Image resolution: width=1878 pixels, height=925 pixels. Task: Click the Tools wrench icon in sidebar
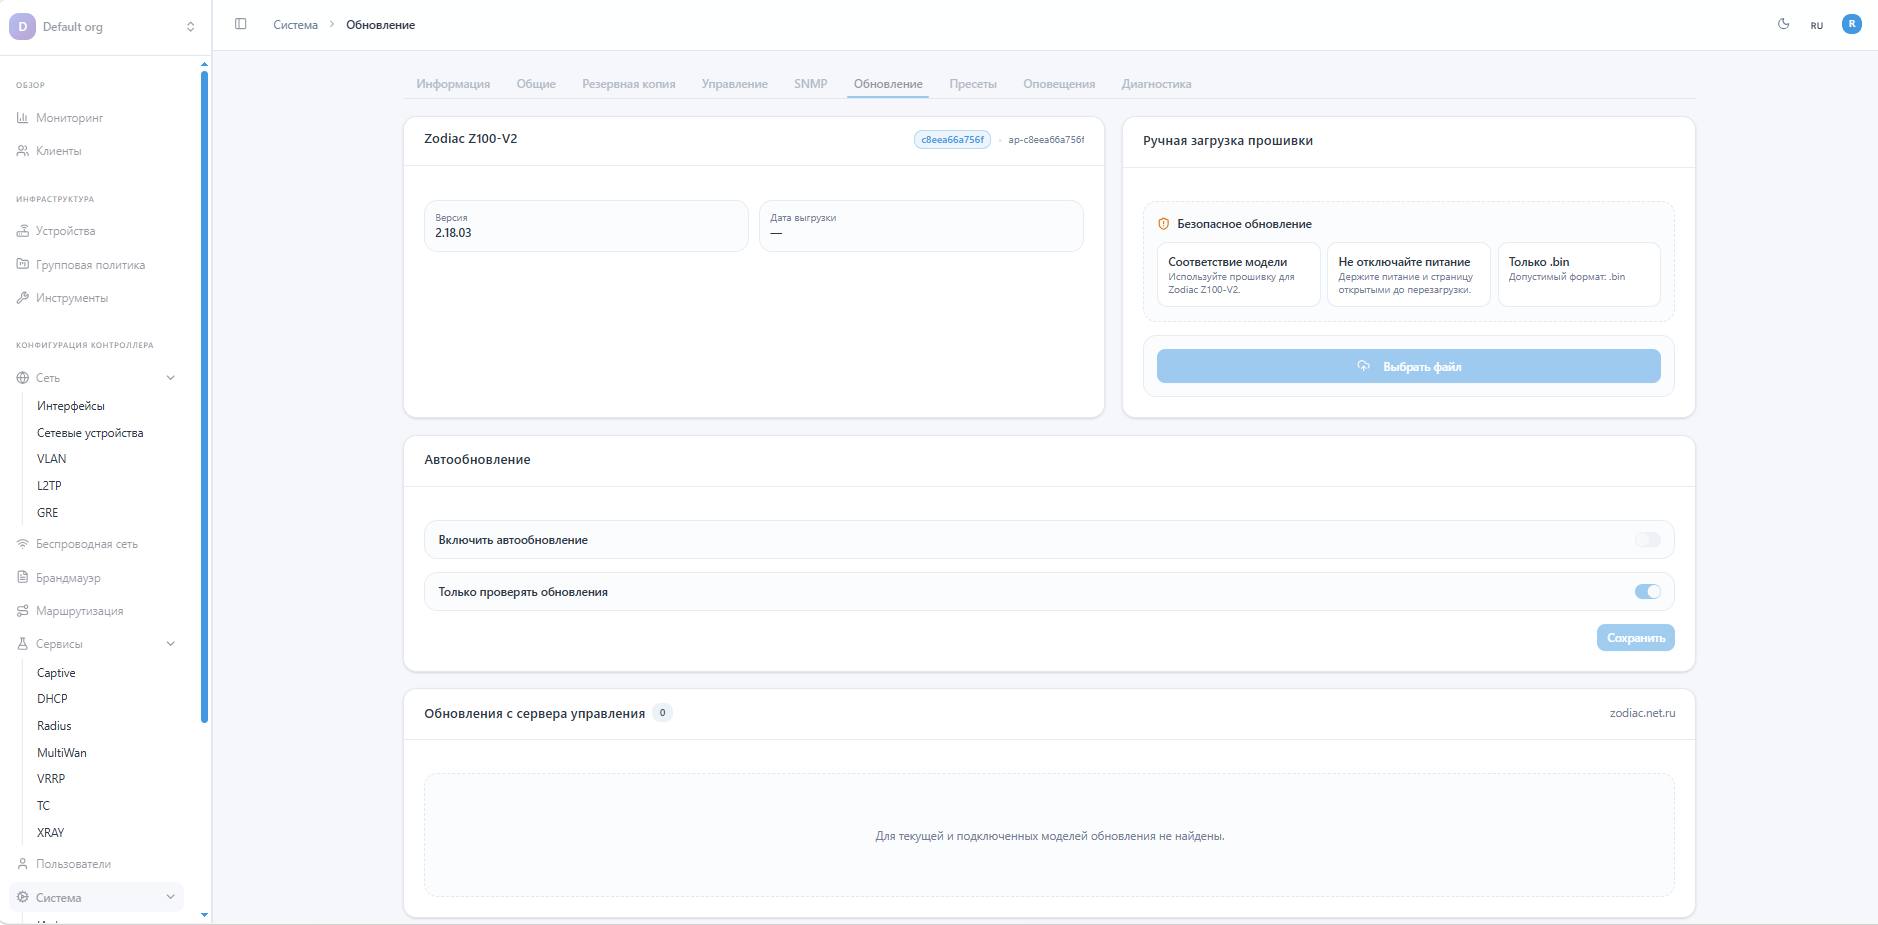[22, 298]
